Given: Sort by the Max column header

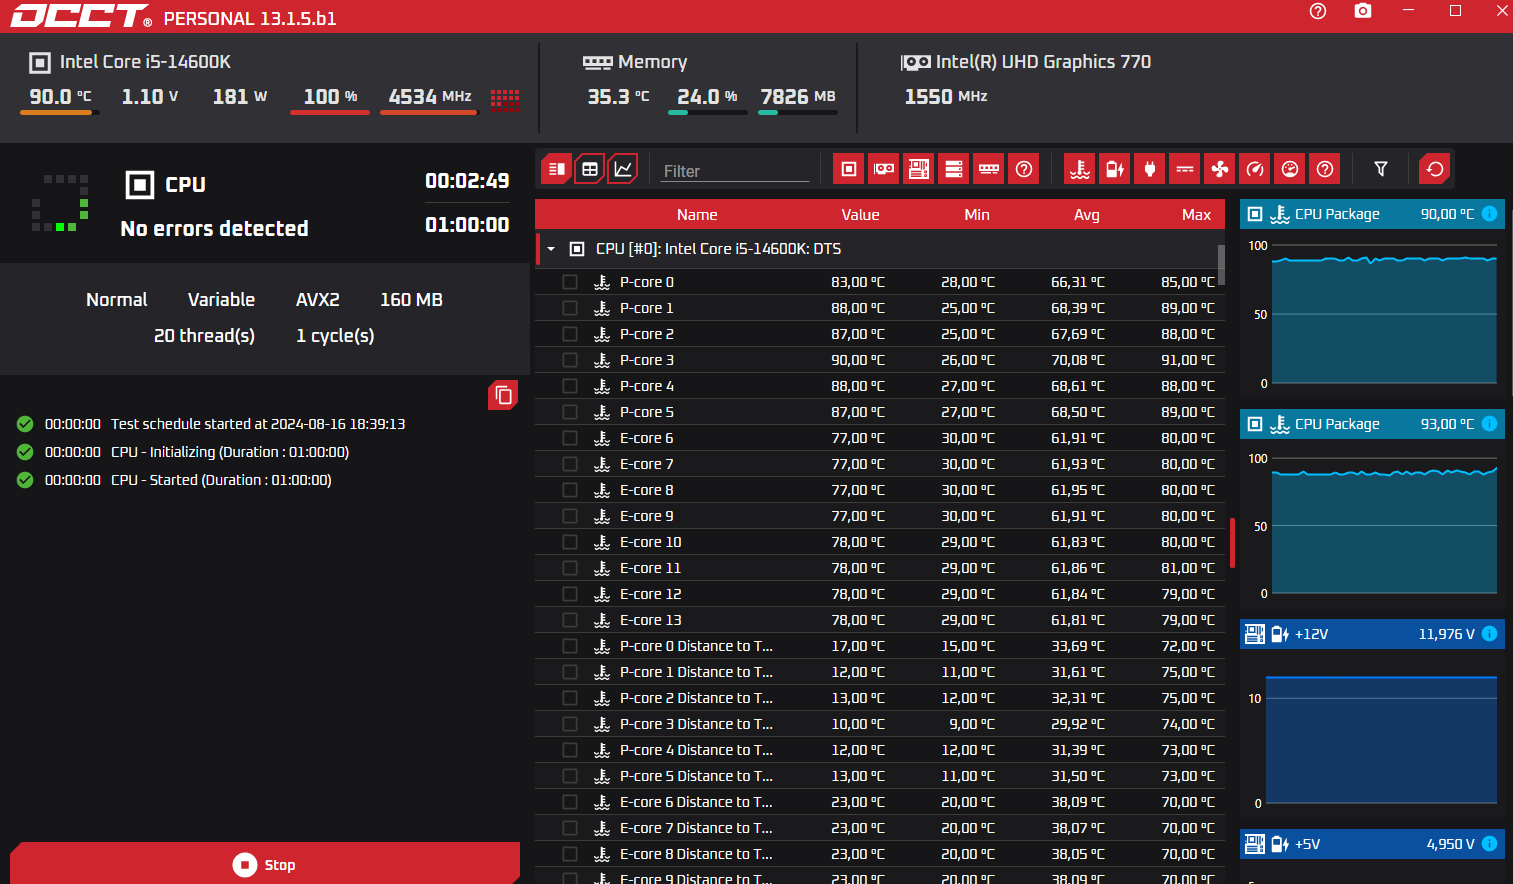Looking at the screenshot, I should (1196, 215).
